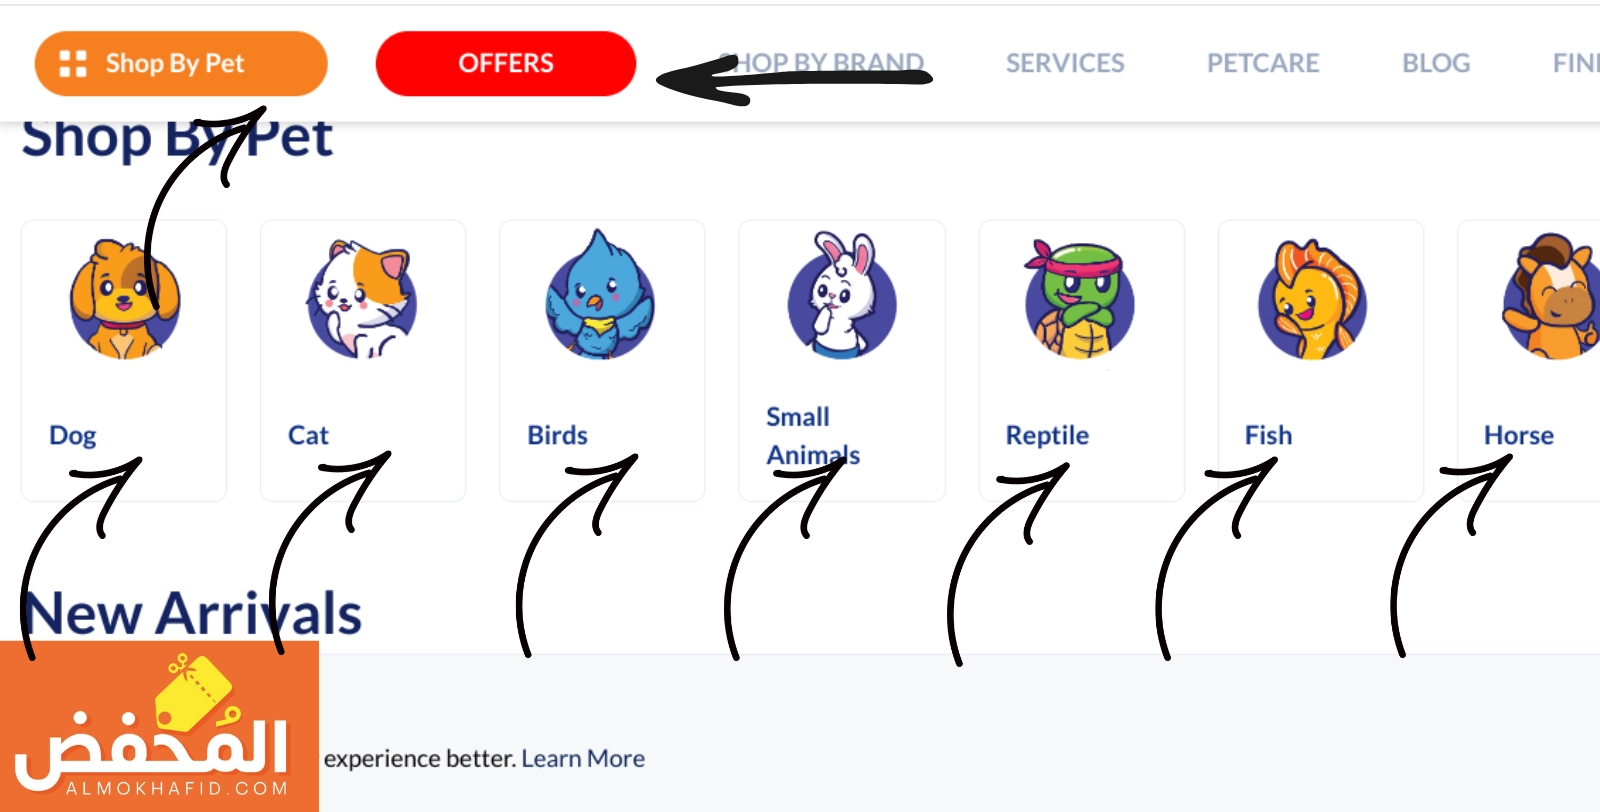Click the grid icon in Shop By Pet button

coord(73,64)
